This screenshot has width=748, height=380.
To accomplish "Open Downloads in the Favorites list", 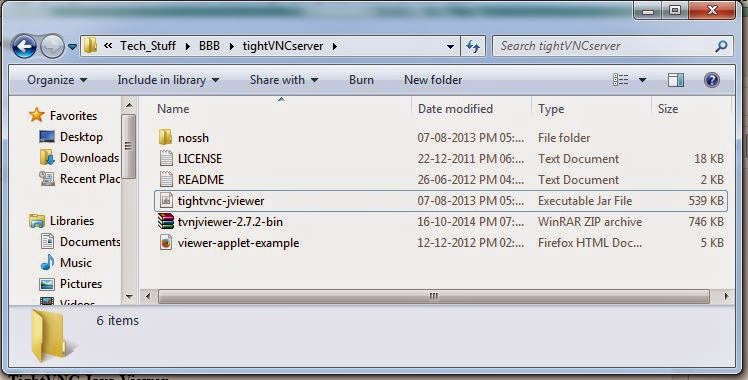I will (x=89, y=158).
